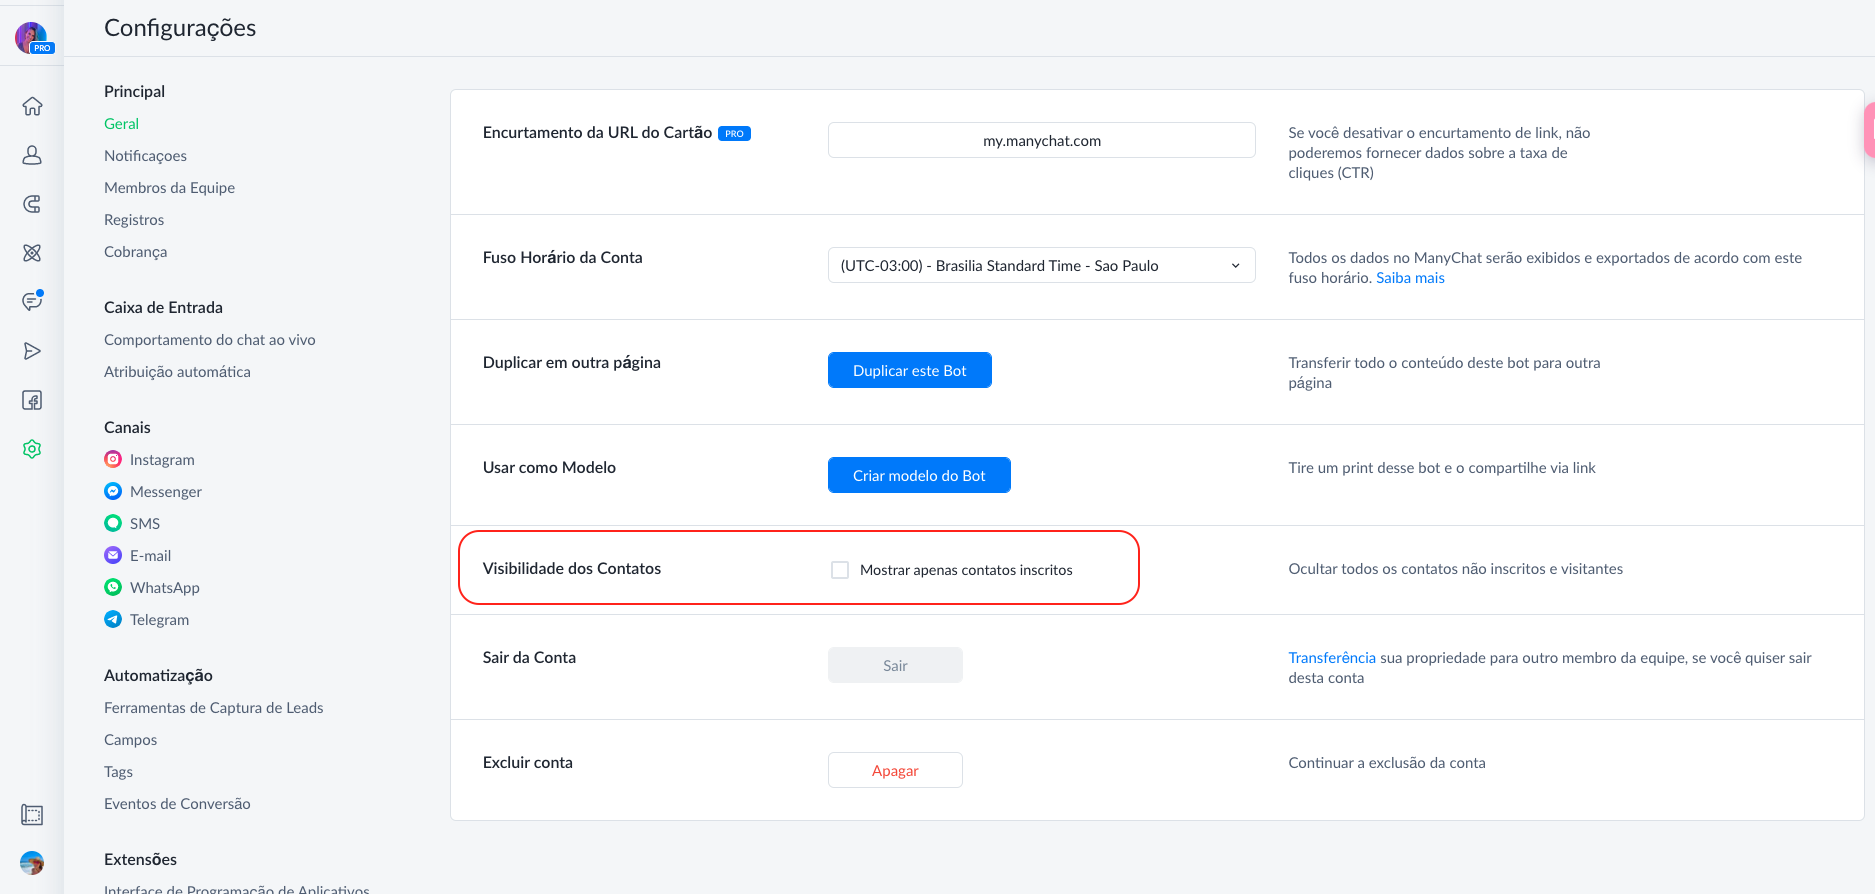This screenshot has height=894, width=1875.
Task: Select Notificações in the settings menu
Action: [145, 156]
